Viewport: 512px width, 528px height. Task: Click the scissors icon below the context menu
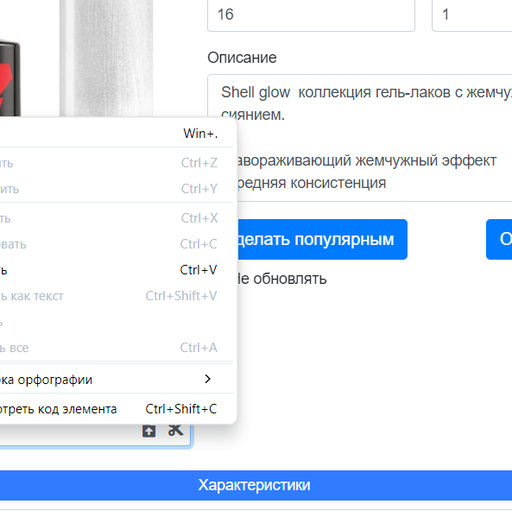point(175,430)
